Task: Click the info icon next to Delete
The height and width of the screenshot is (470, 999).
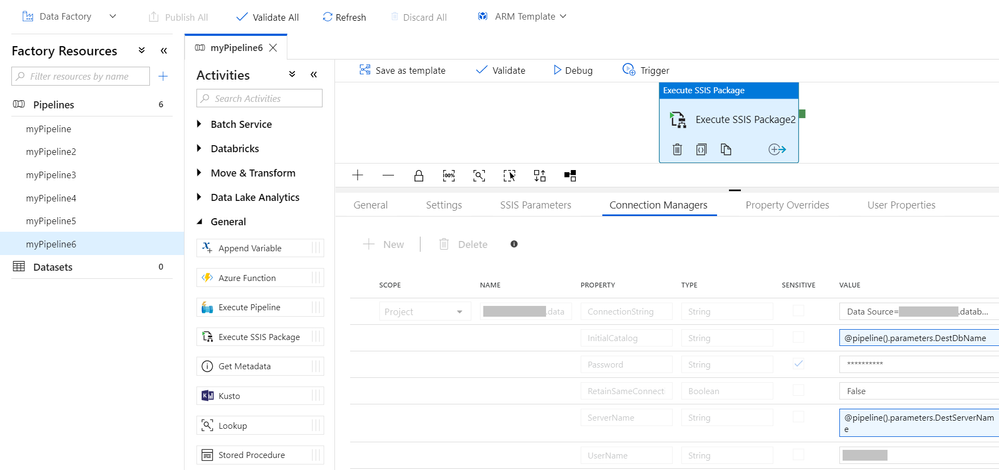Action: 514,244
